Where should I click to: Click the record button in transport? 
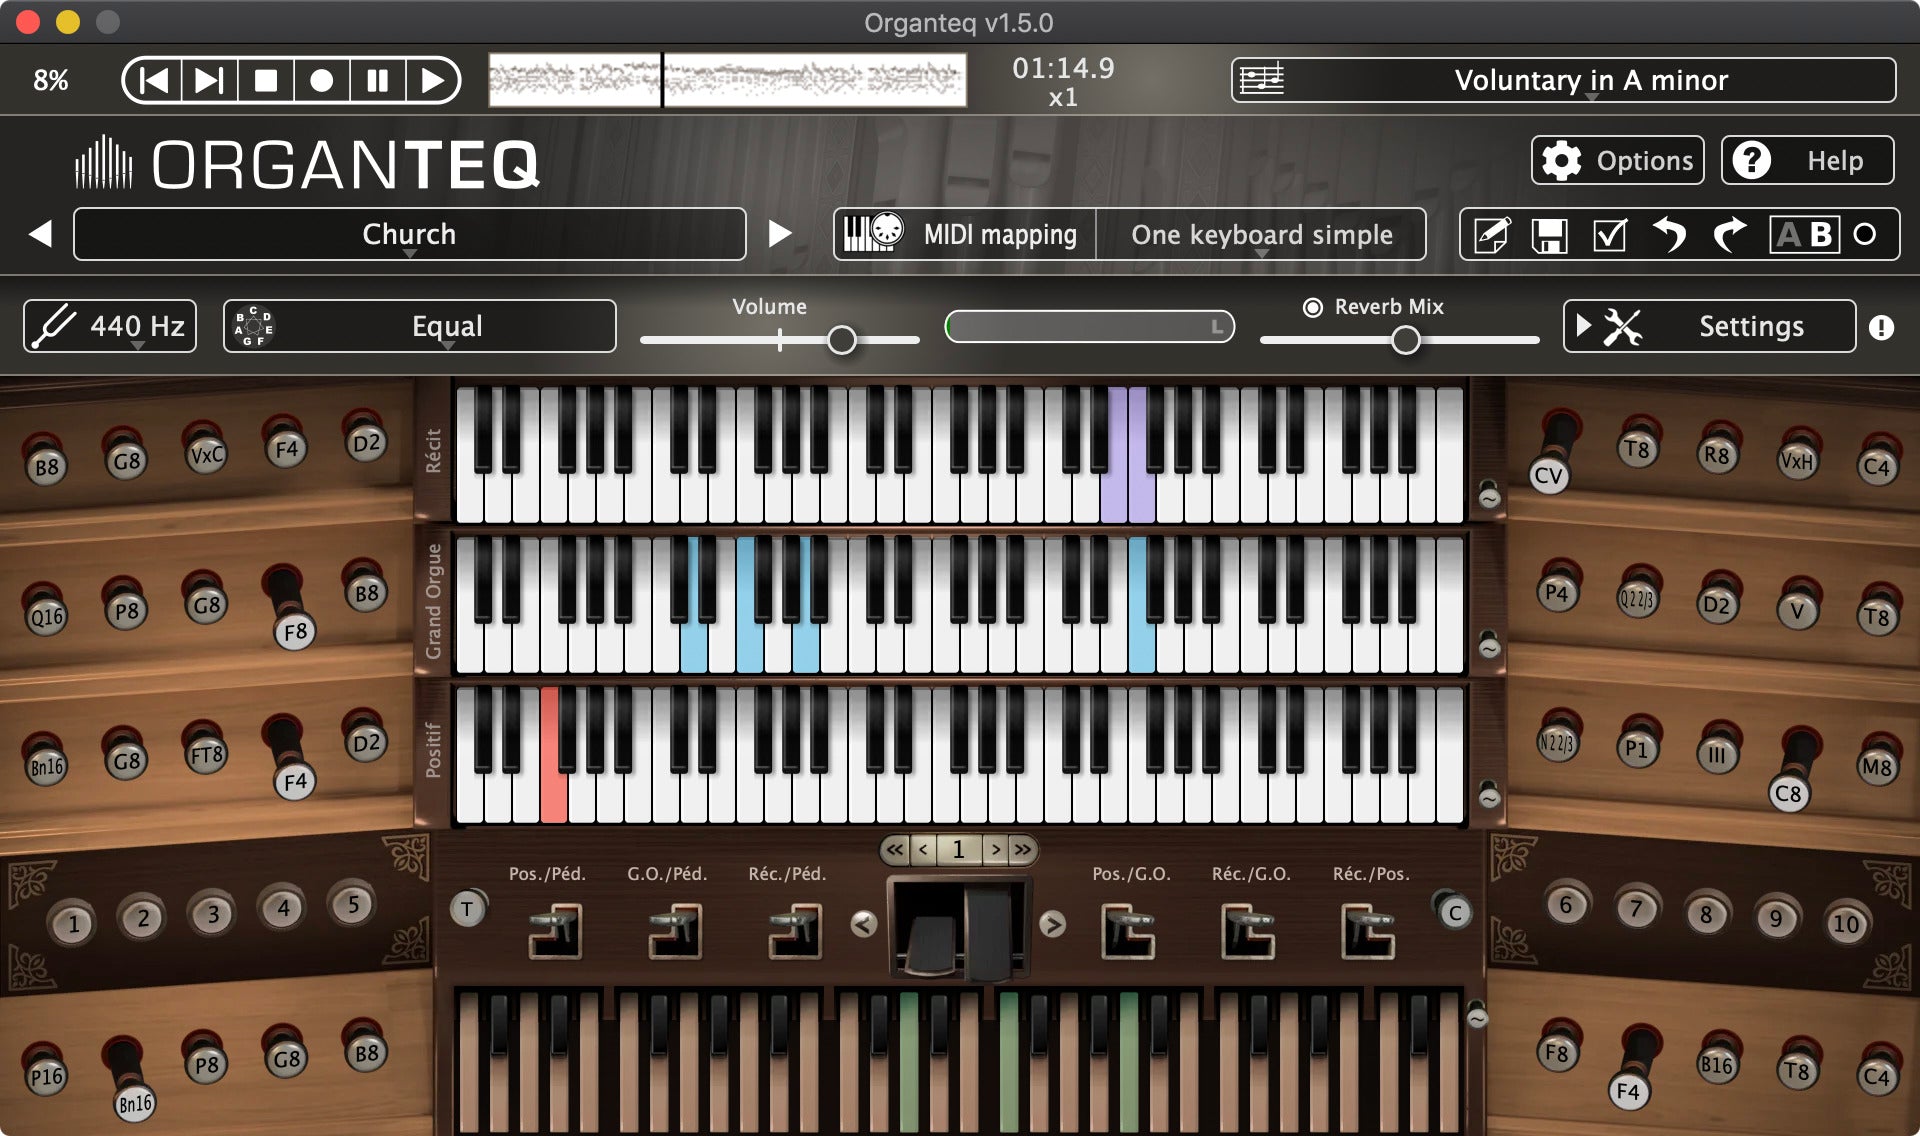click(321, 81)
